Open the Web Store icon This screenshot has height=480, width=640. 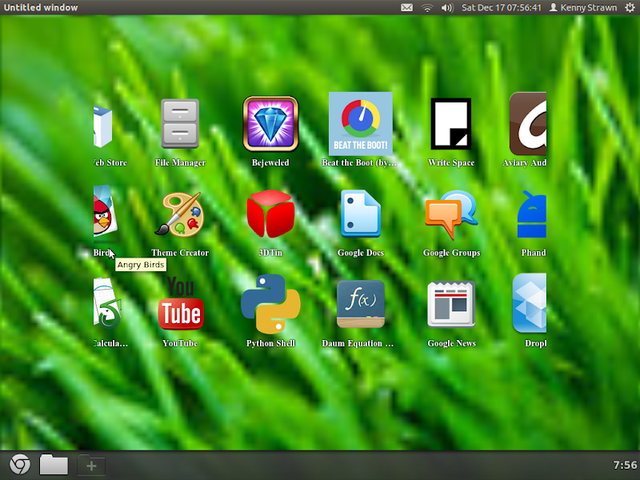[102, 127]
